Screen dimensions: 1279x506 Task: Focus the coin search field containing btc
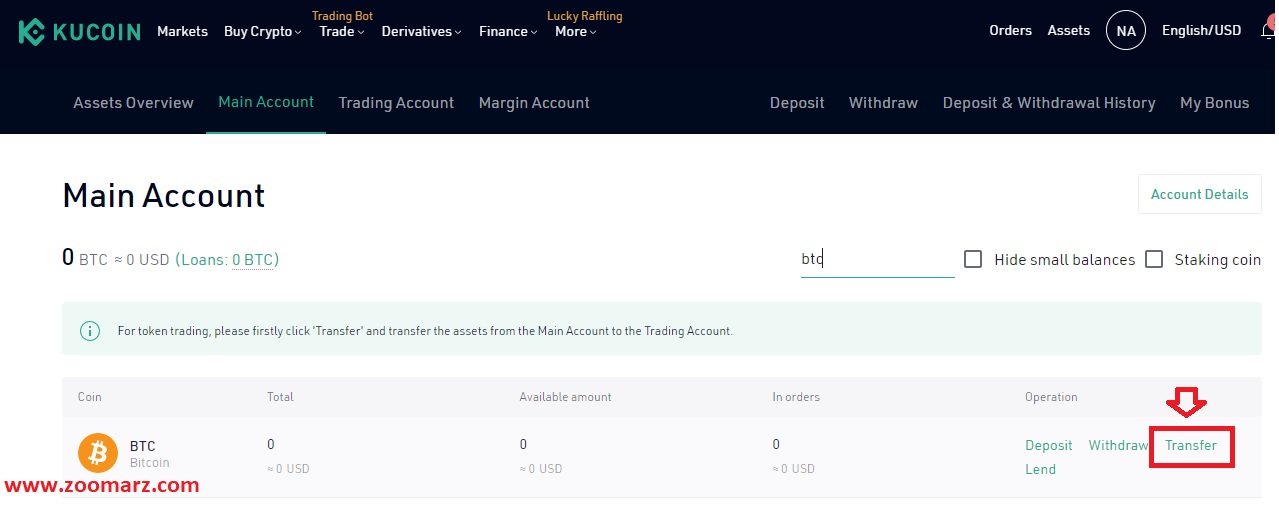878,259
